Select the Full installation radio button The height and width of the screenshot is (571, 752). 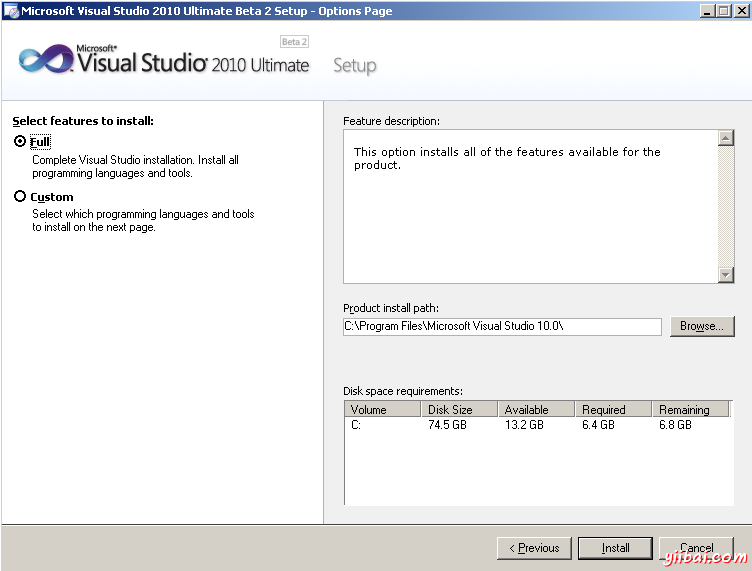click(20, 142)
